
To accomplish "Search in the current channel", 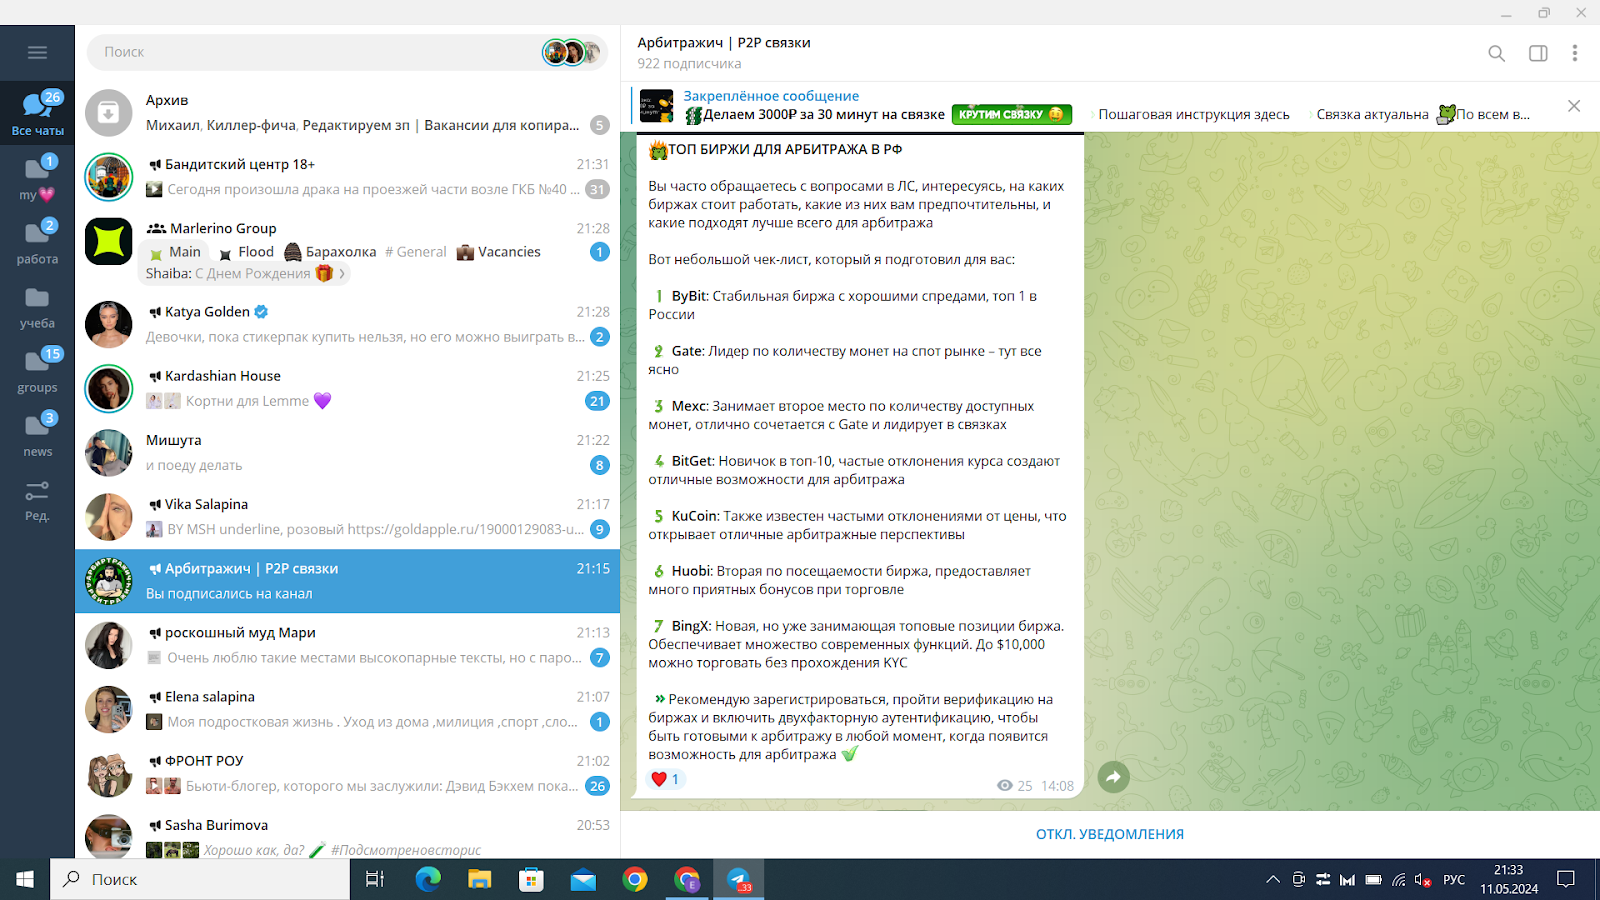I will [x=1496, y=53].
